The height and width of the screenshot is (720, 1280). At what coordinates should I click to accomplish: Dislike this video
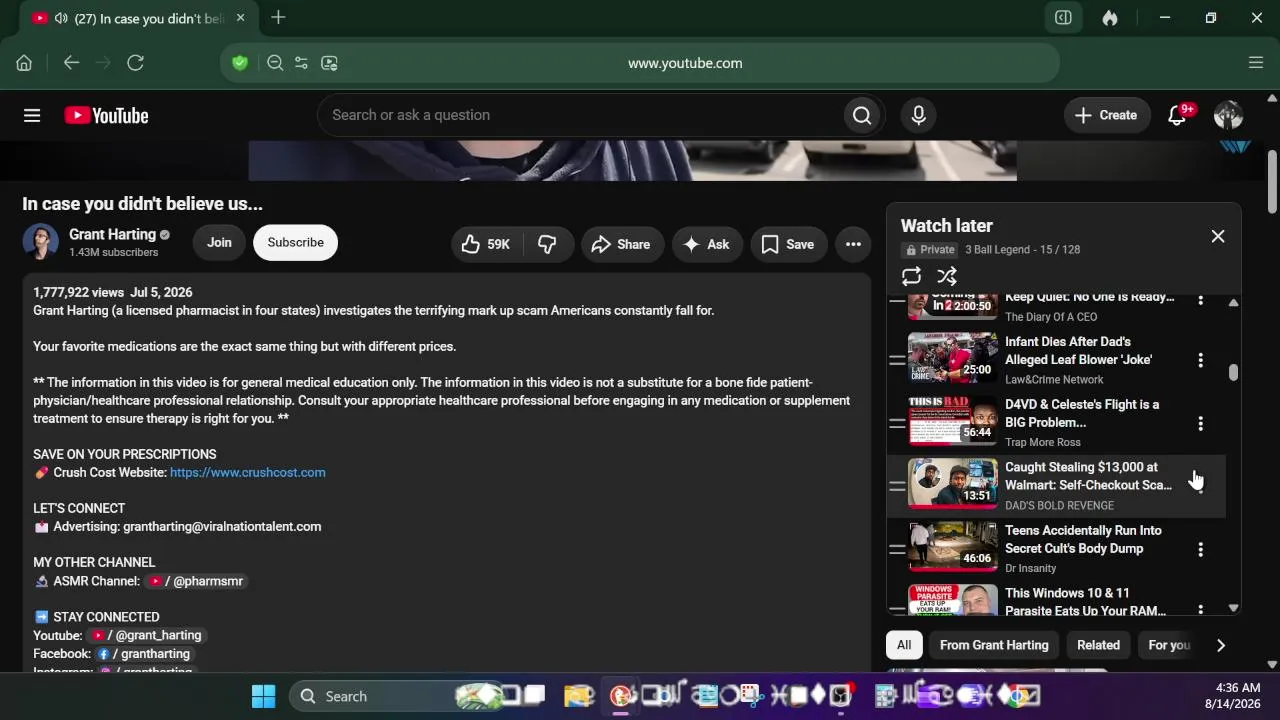click(548, 244)
